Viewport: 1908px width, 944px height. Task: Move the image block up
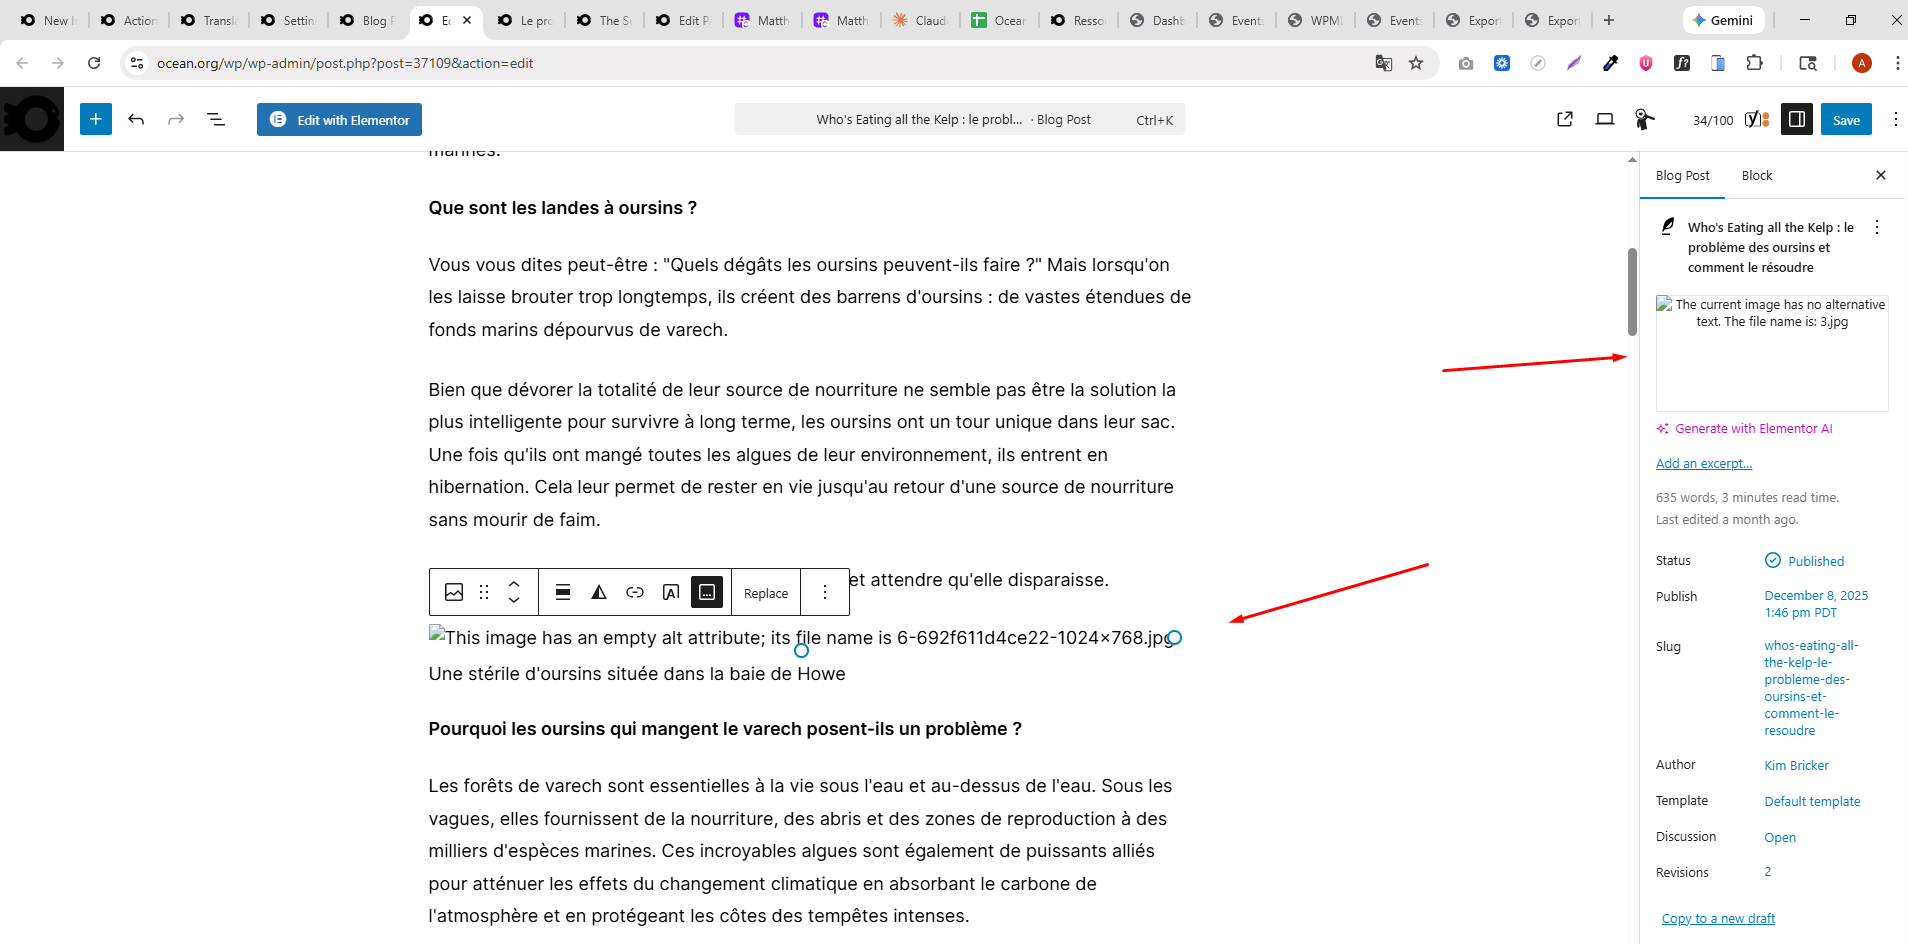(514, 583)
